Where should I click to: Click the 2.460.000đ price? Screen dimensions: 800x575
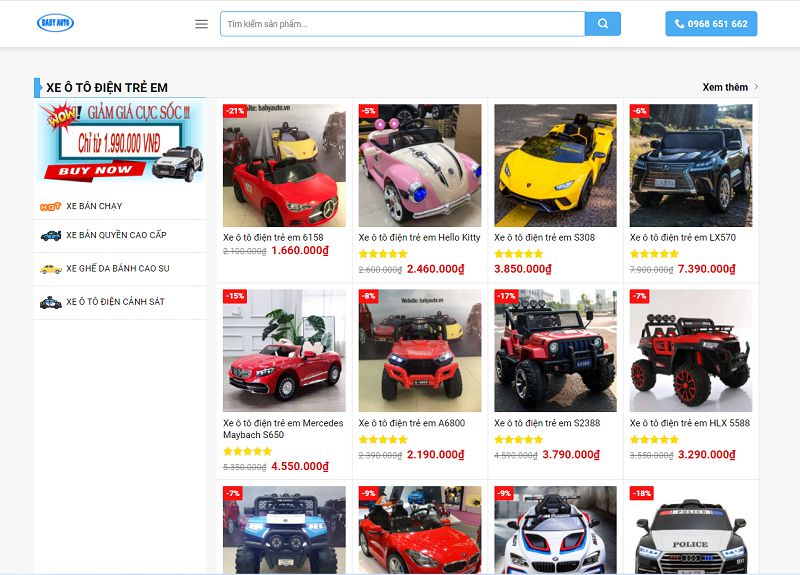click(x=436, y=269)
